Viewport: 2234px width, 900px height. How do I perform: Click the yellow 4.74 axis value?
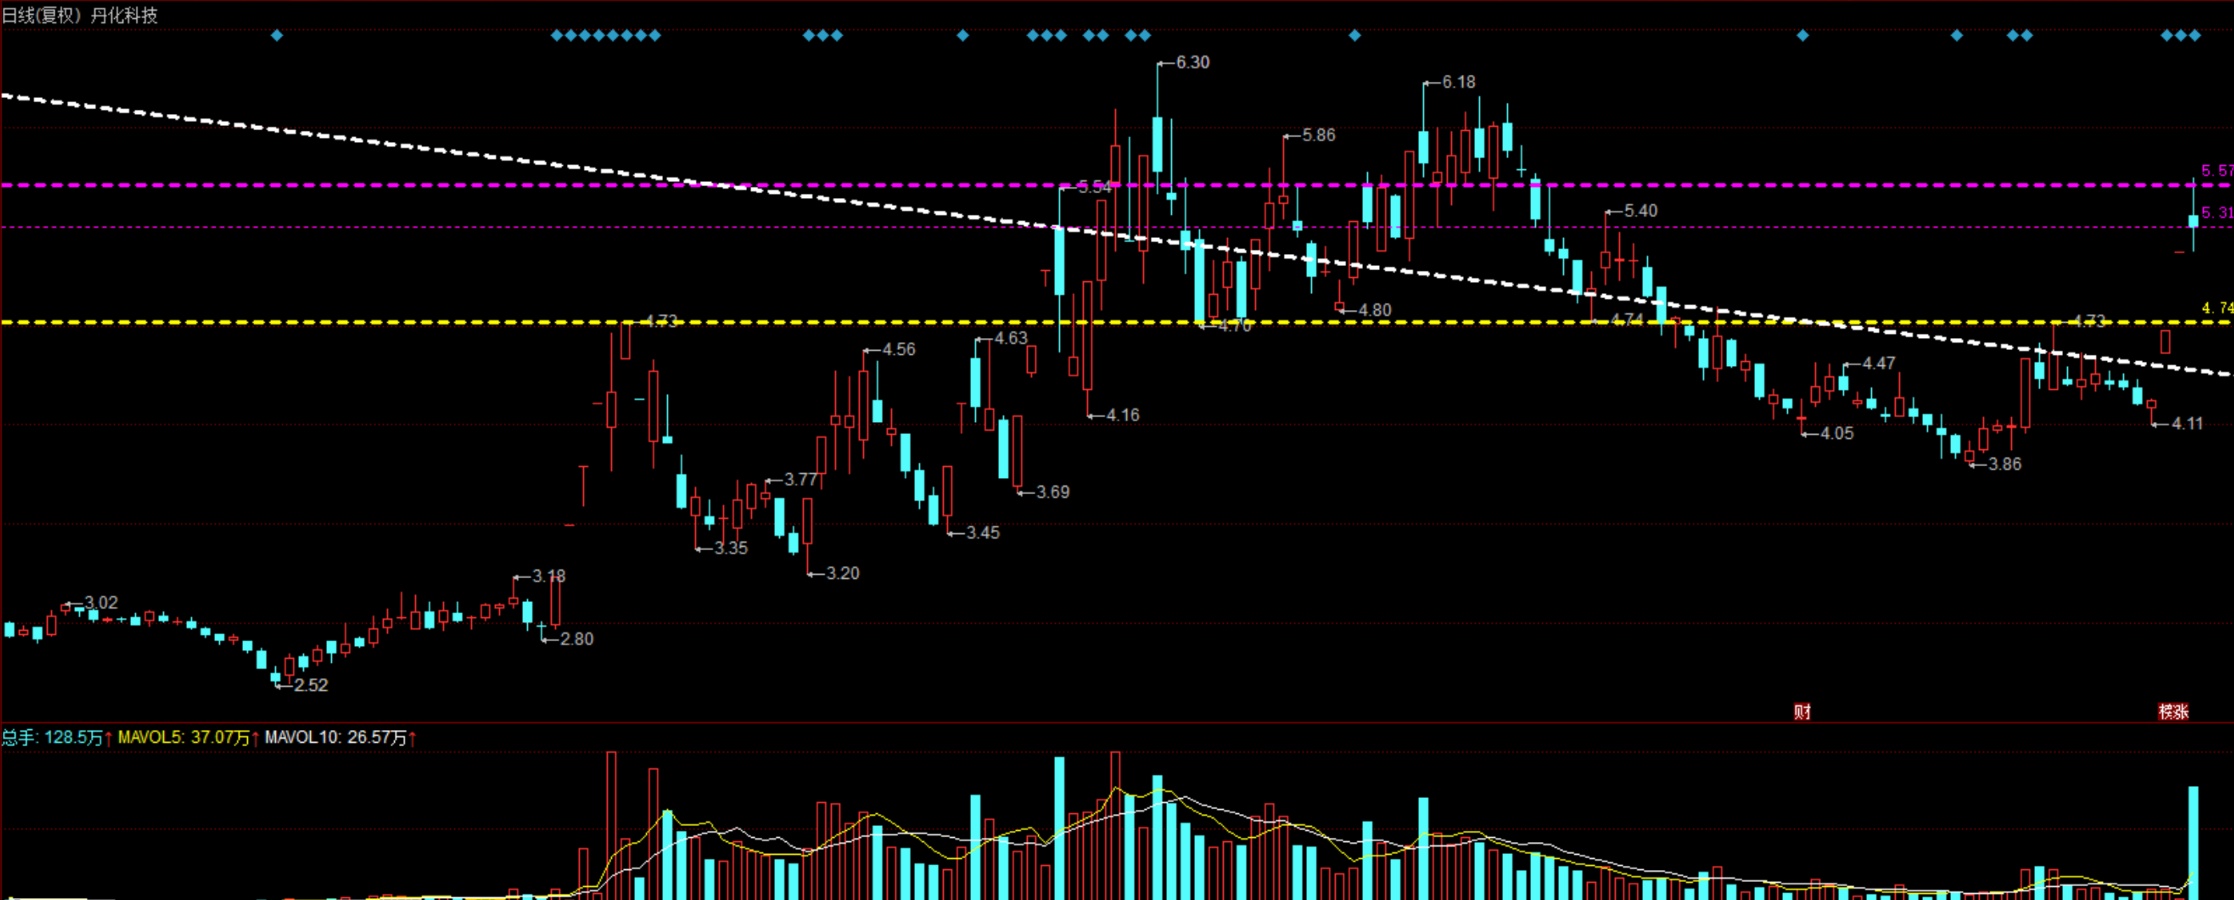coord(2217,308)
